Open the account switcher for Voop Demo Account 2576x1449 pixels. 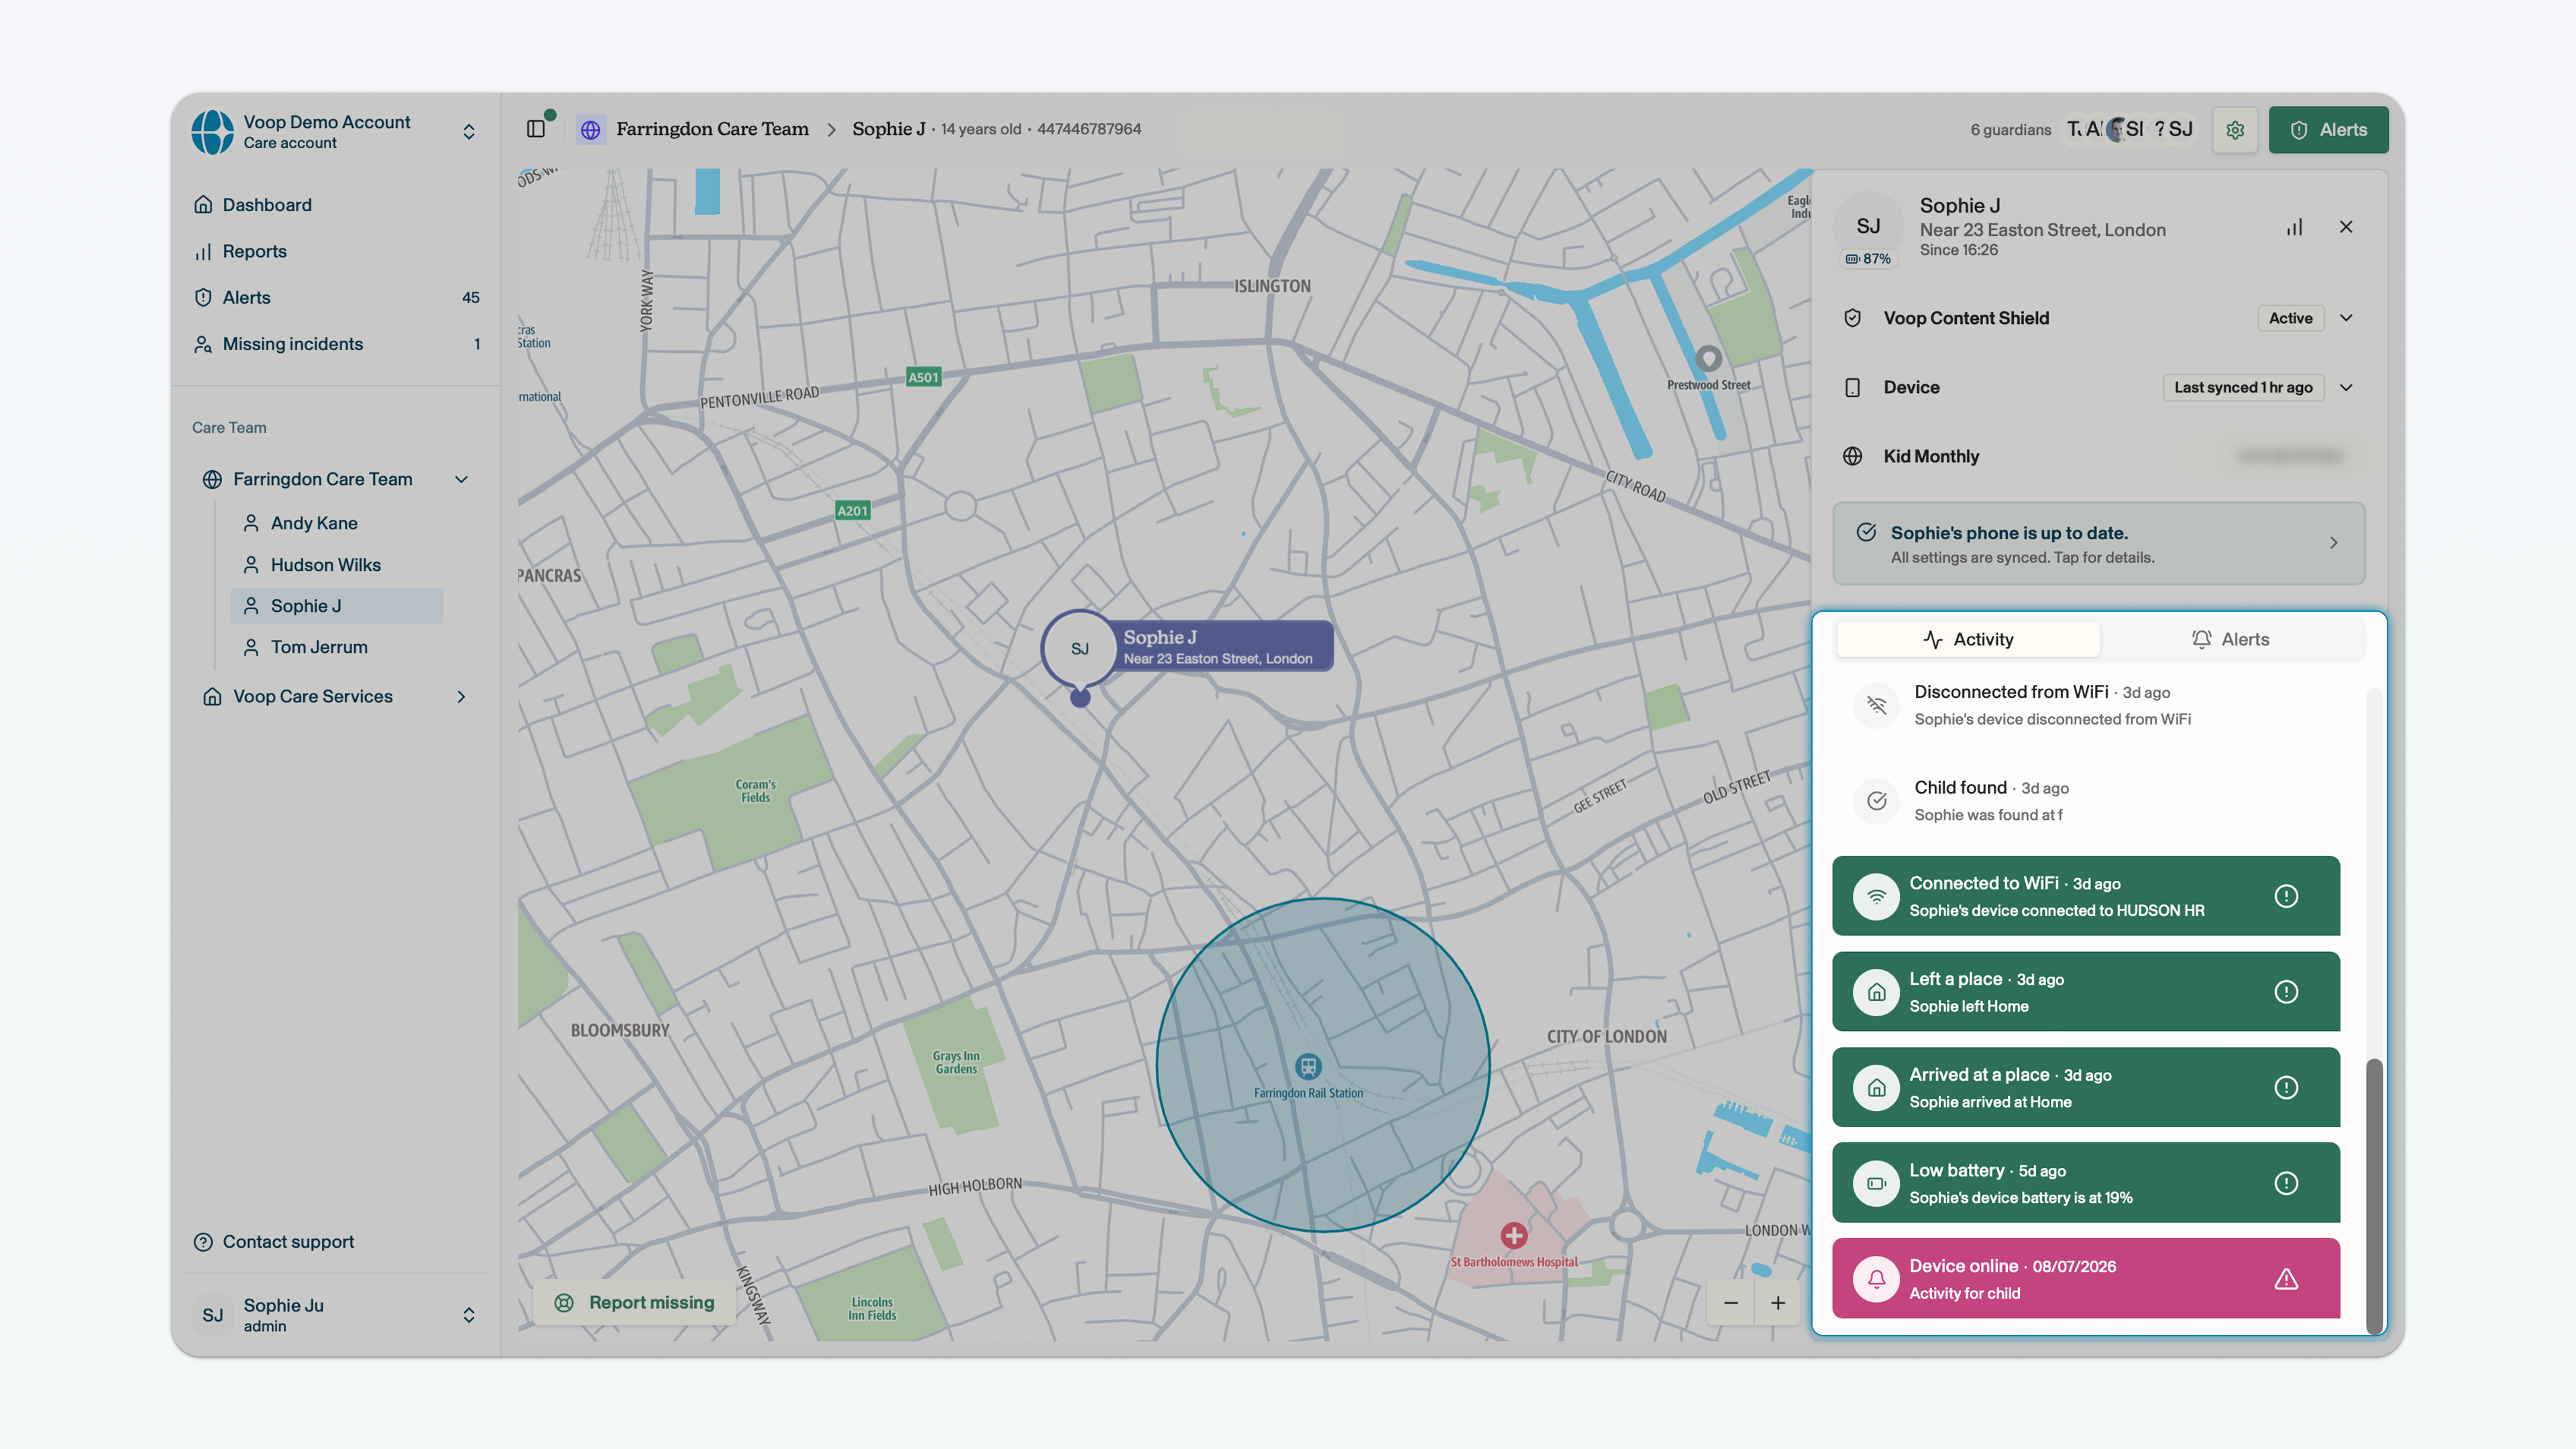coord(469,132)
